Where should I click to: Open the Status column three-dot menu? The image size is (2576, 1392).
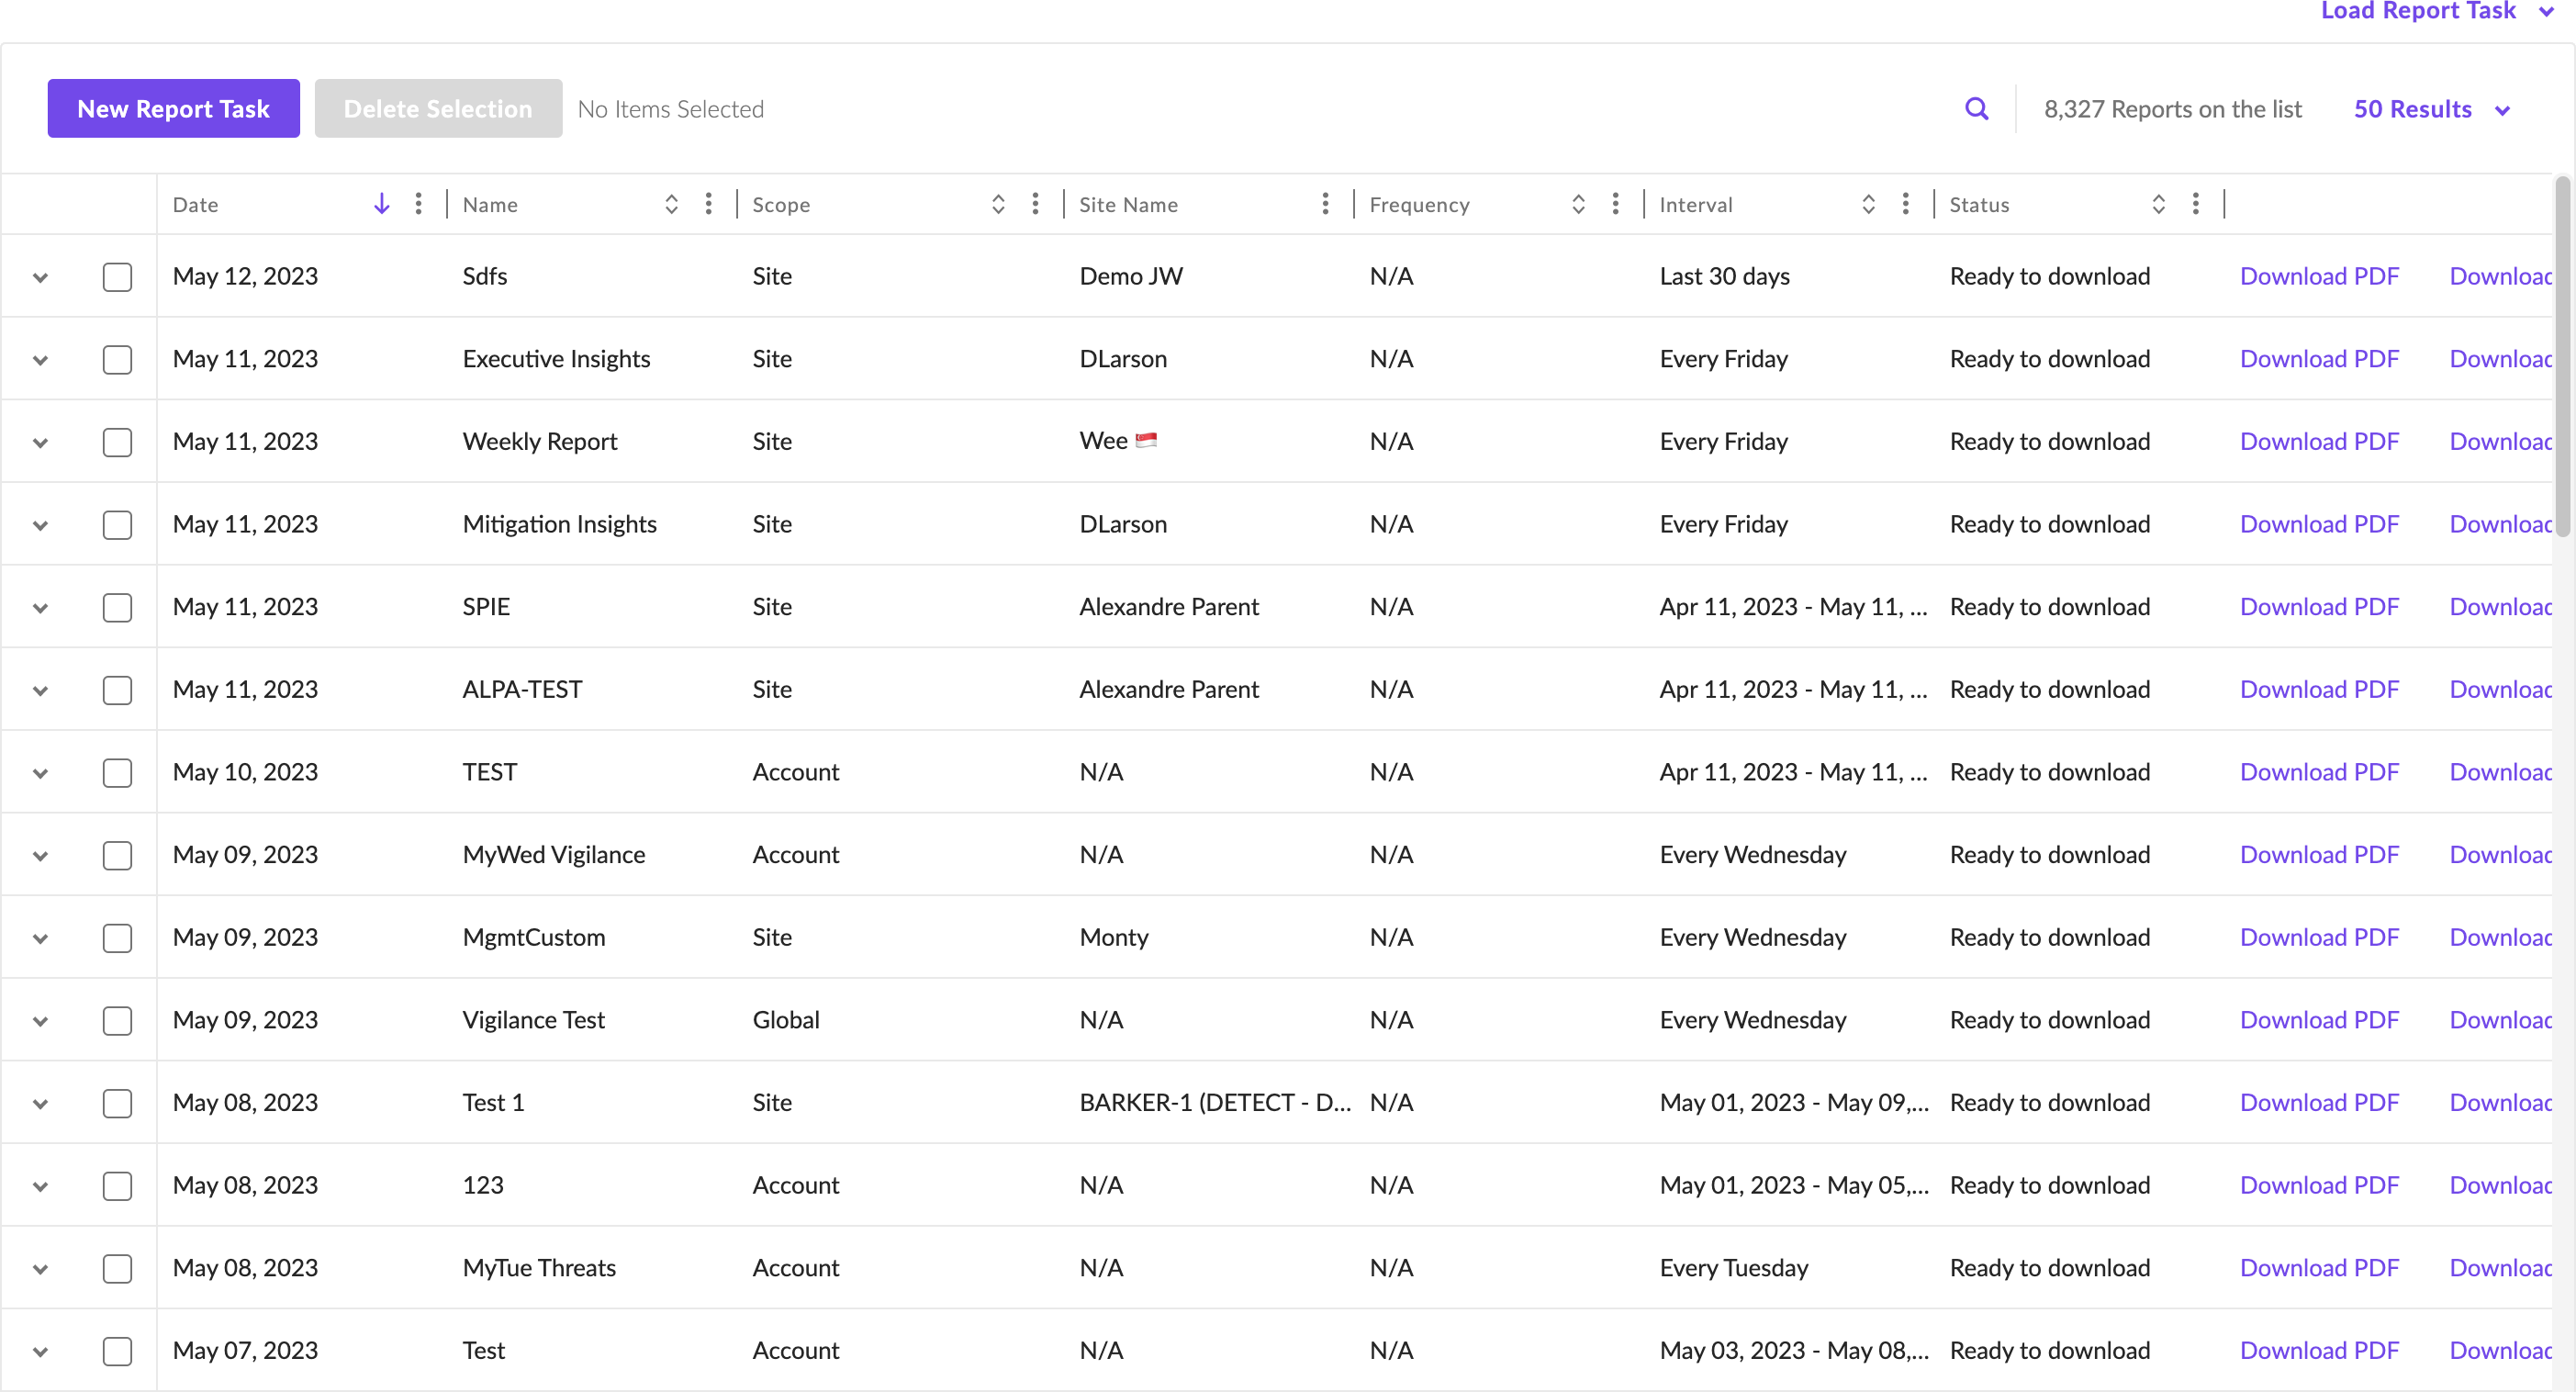point(2195,204)
